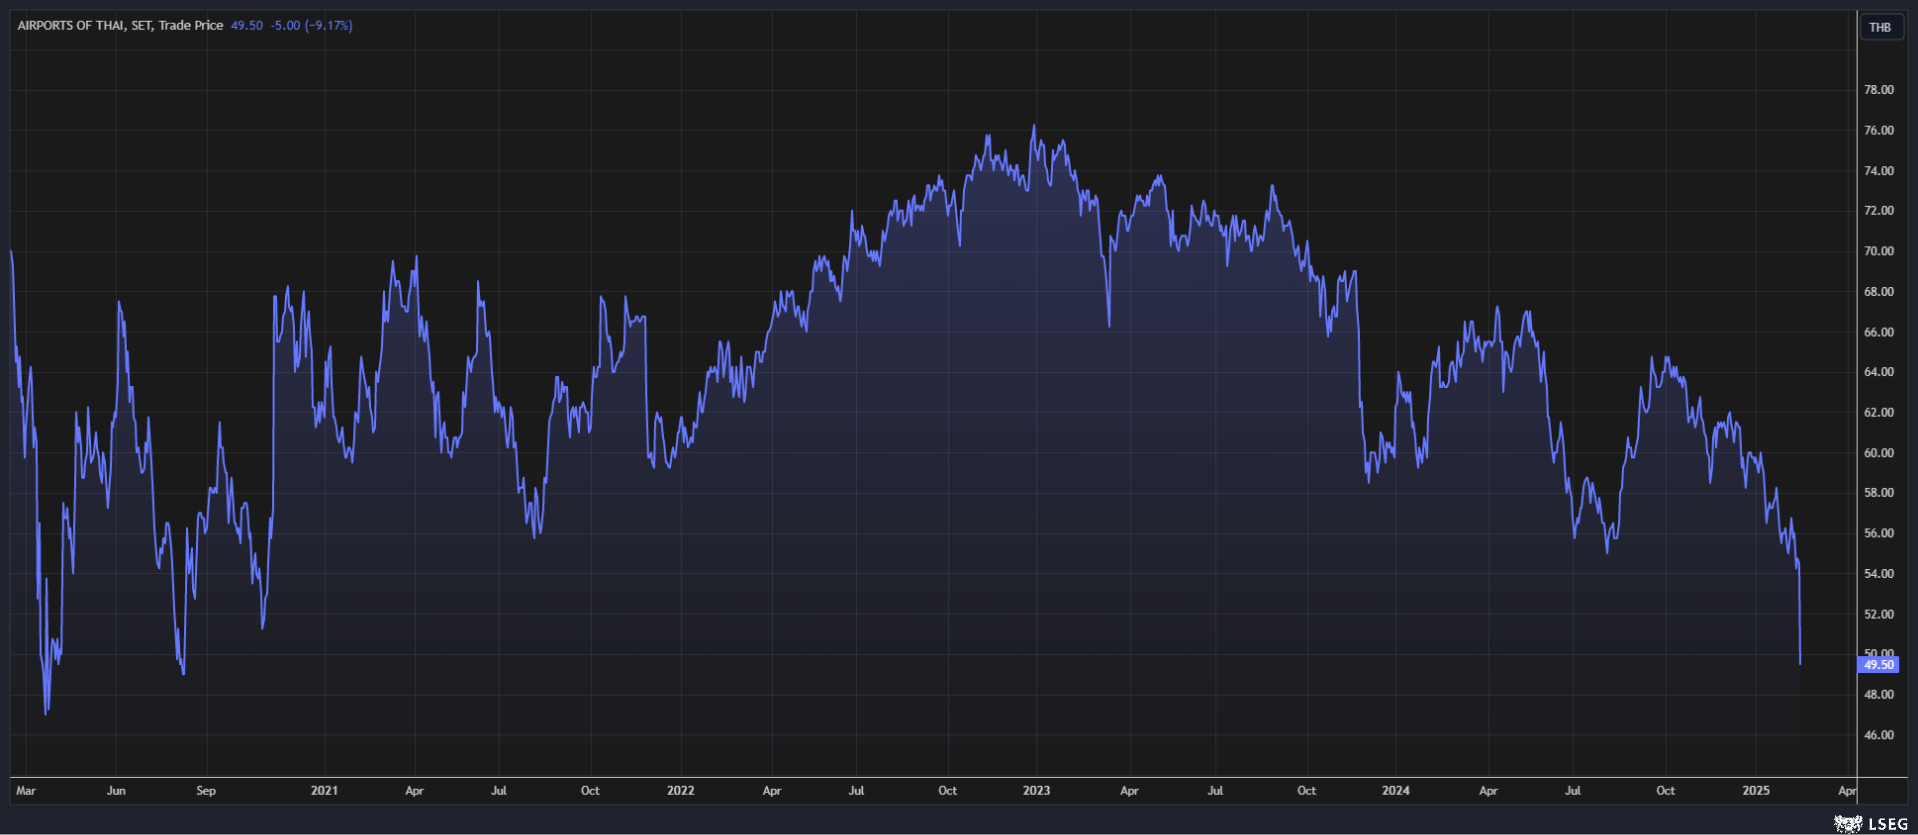Click the 78.00 price axis label
The width and height of the screenshot is (1918, 835).
(x=1878, y=90)
